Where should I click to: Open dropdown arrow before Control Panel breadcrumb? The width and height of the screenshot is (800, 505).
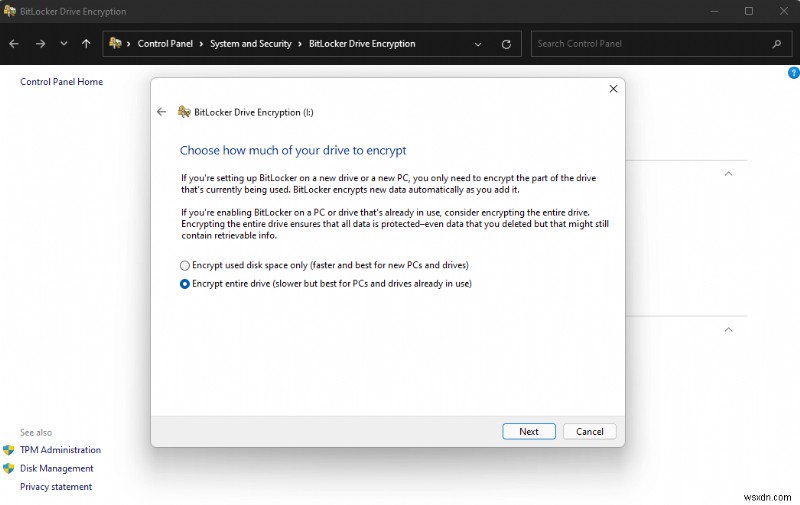[x=129, y=44]
